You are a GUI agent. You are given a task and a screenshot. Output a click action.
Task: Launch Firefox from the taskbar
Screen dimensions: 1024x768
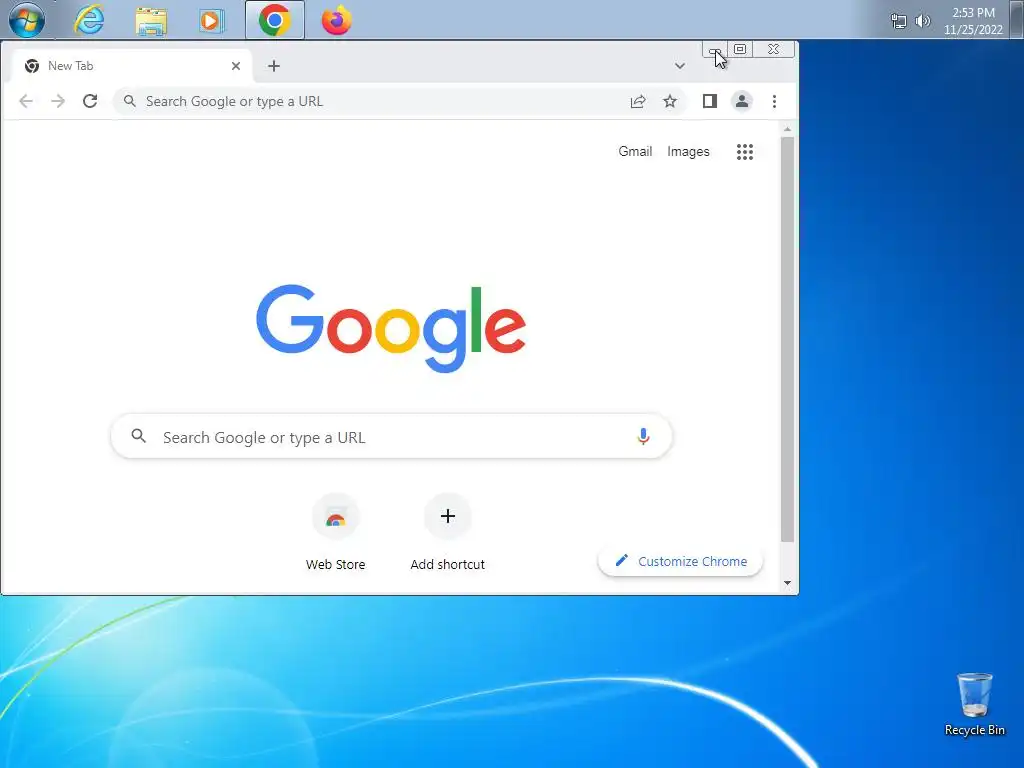336,20
